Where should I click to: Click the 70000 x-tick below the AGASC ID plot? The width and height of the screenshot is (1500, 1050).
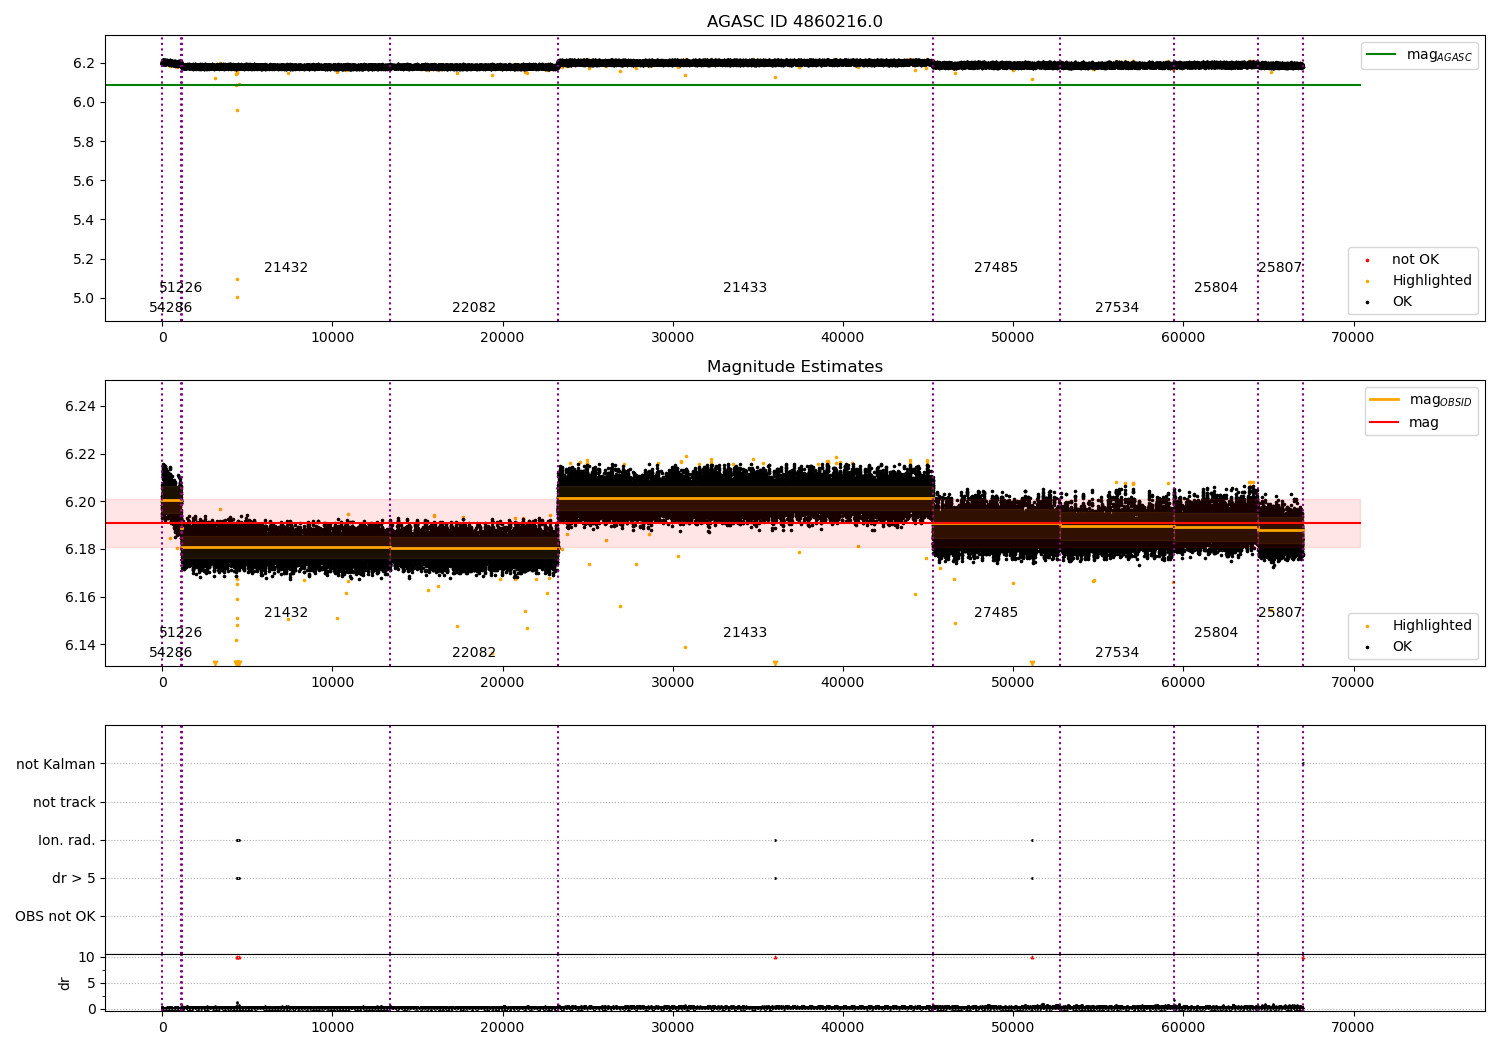(1353, 338)
